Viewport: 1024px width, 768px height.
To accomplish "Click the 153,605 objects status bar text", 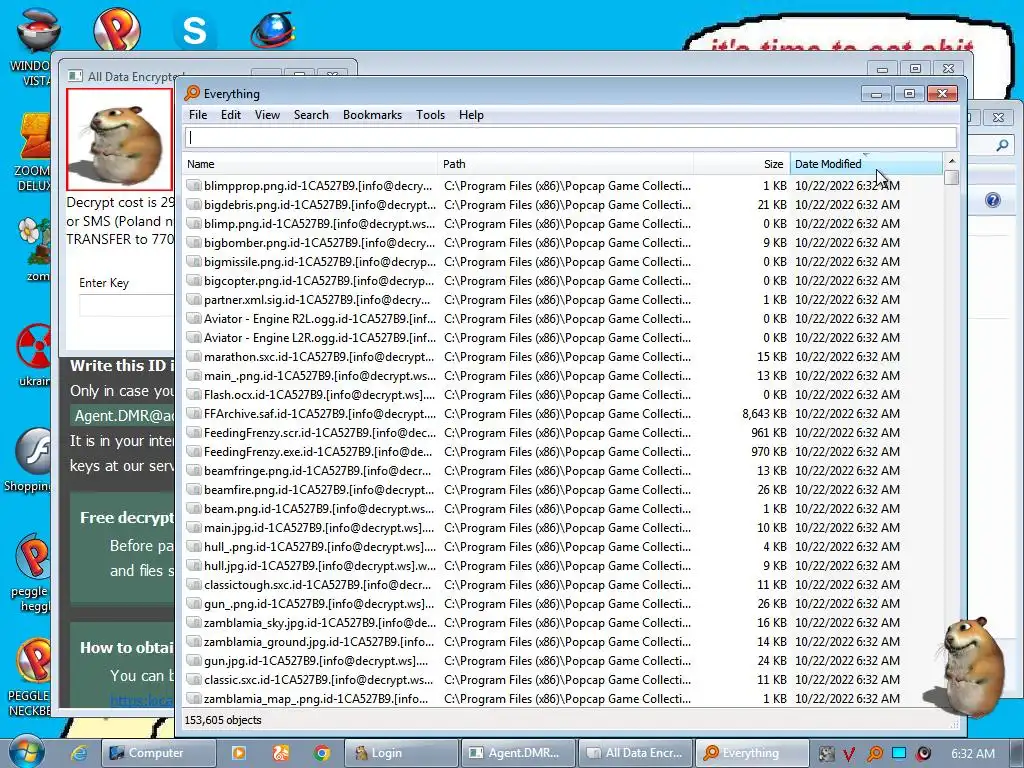I will [x=223, y=720].
